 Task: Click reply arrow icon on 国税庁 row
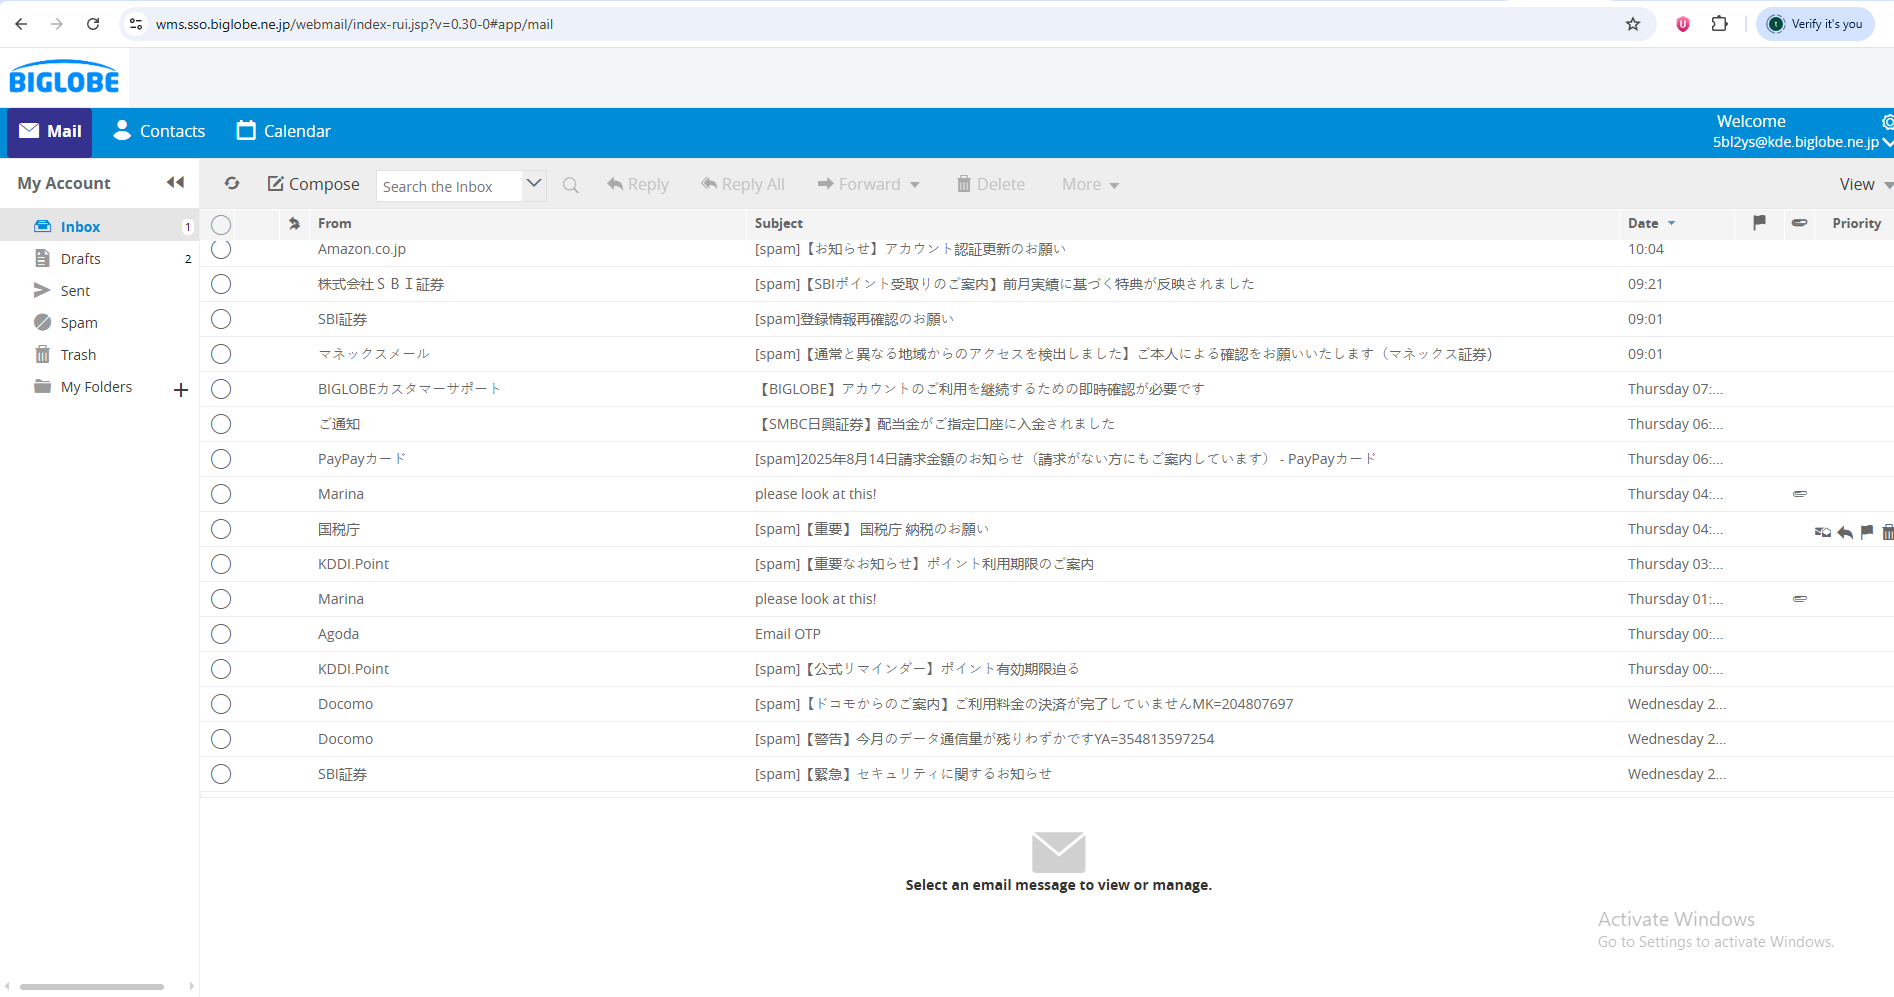pos(1845,532)
